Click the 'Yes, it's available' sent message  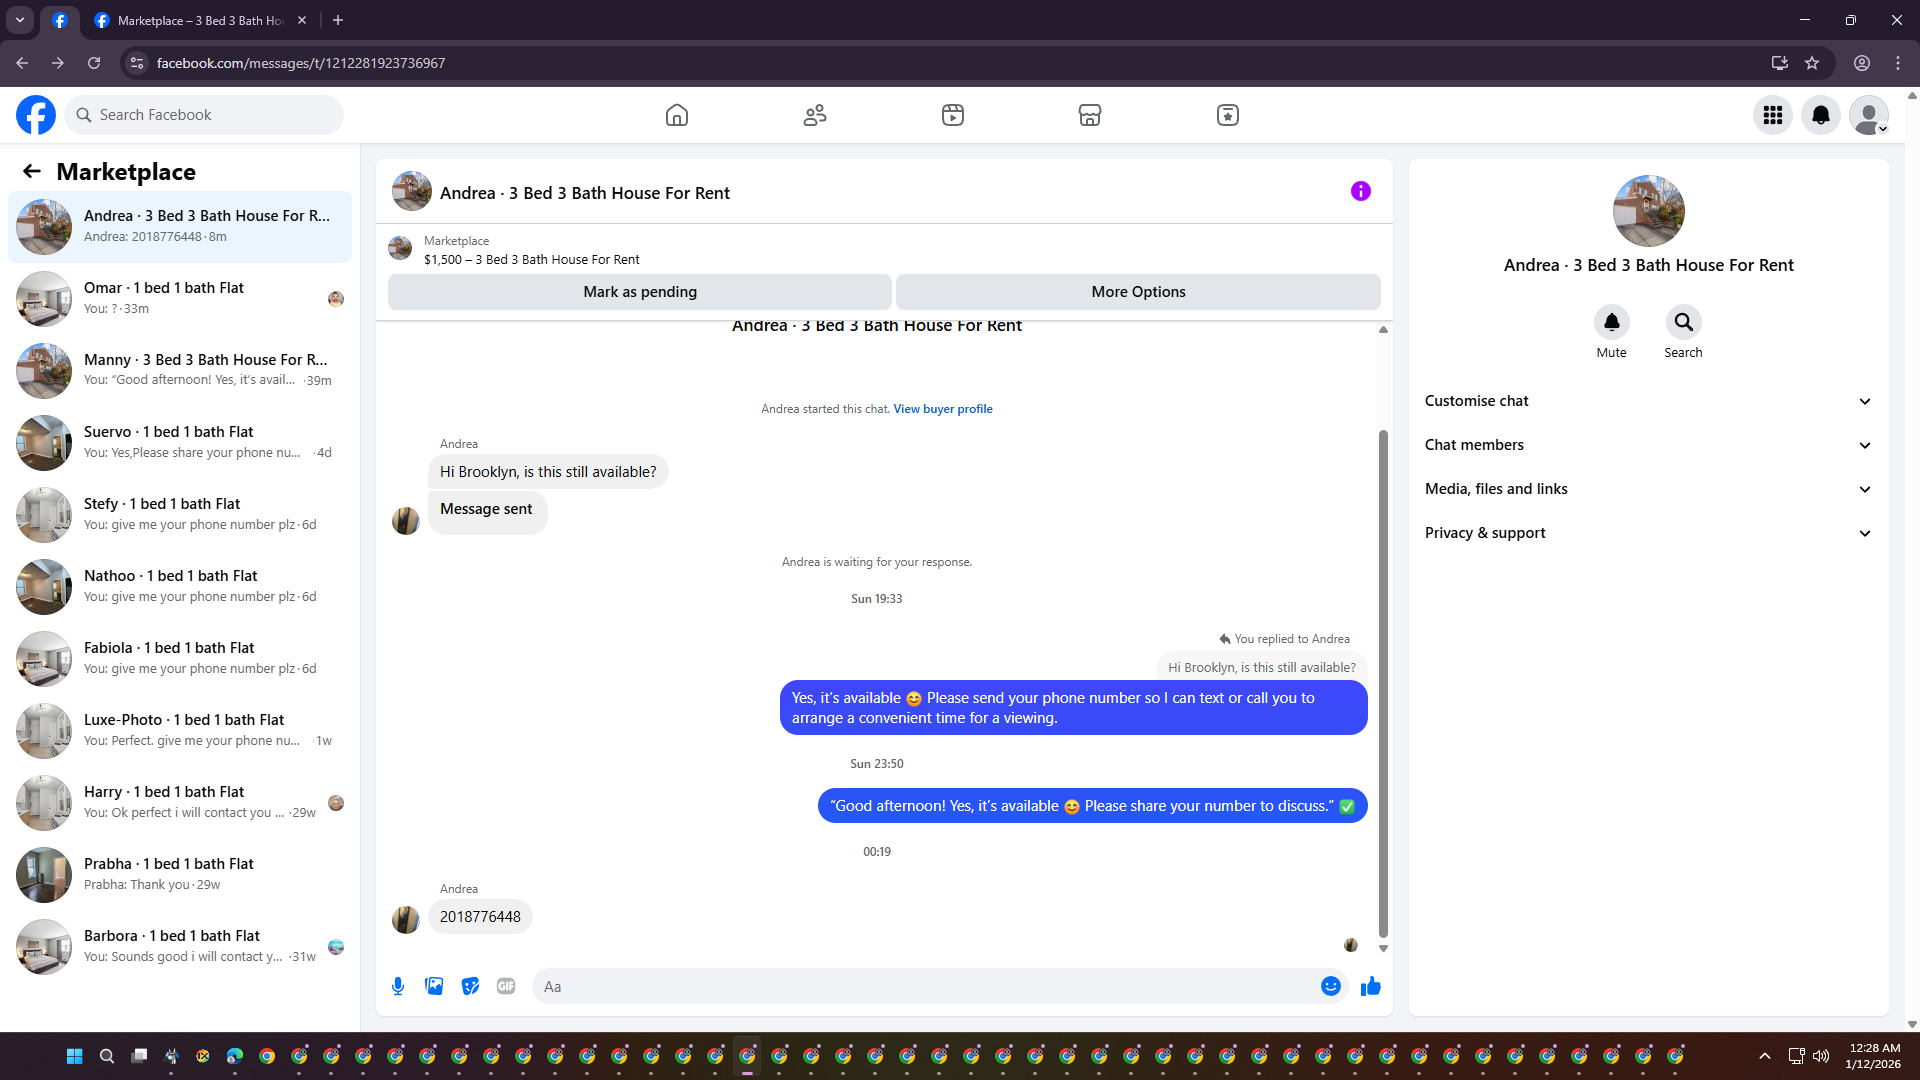click(x=1074, y=708)
